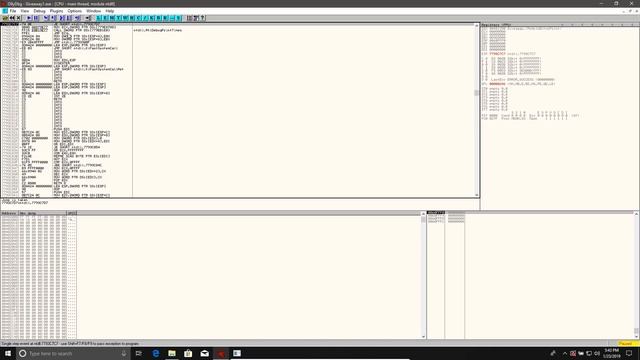The image size is (640, 360).
Task: Click the disassembly pane scrollbar thumb
Action: 476,93
